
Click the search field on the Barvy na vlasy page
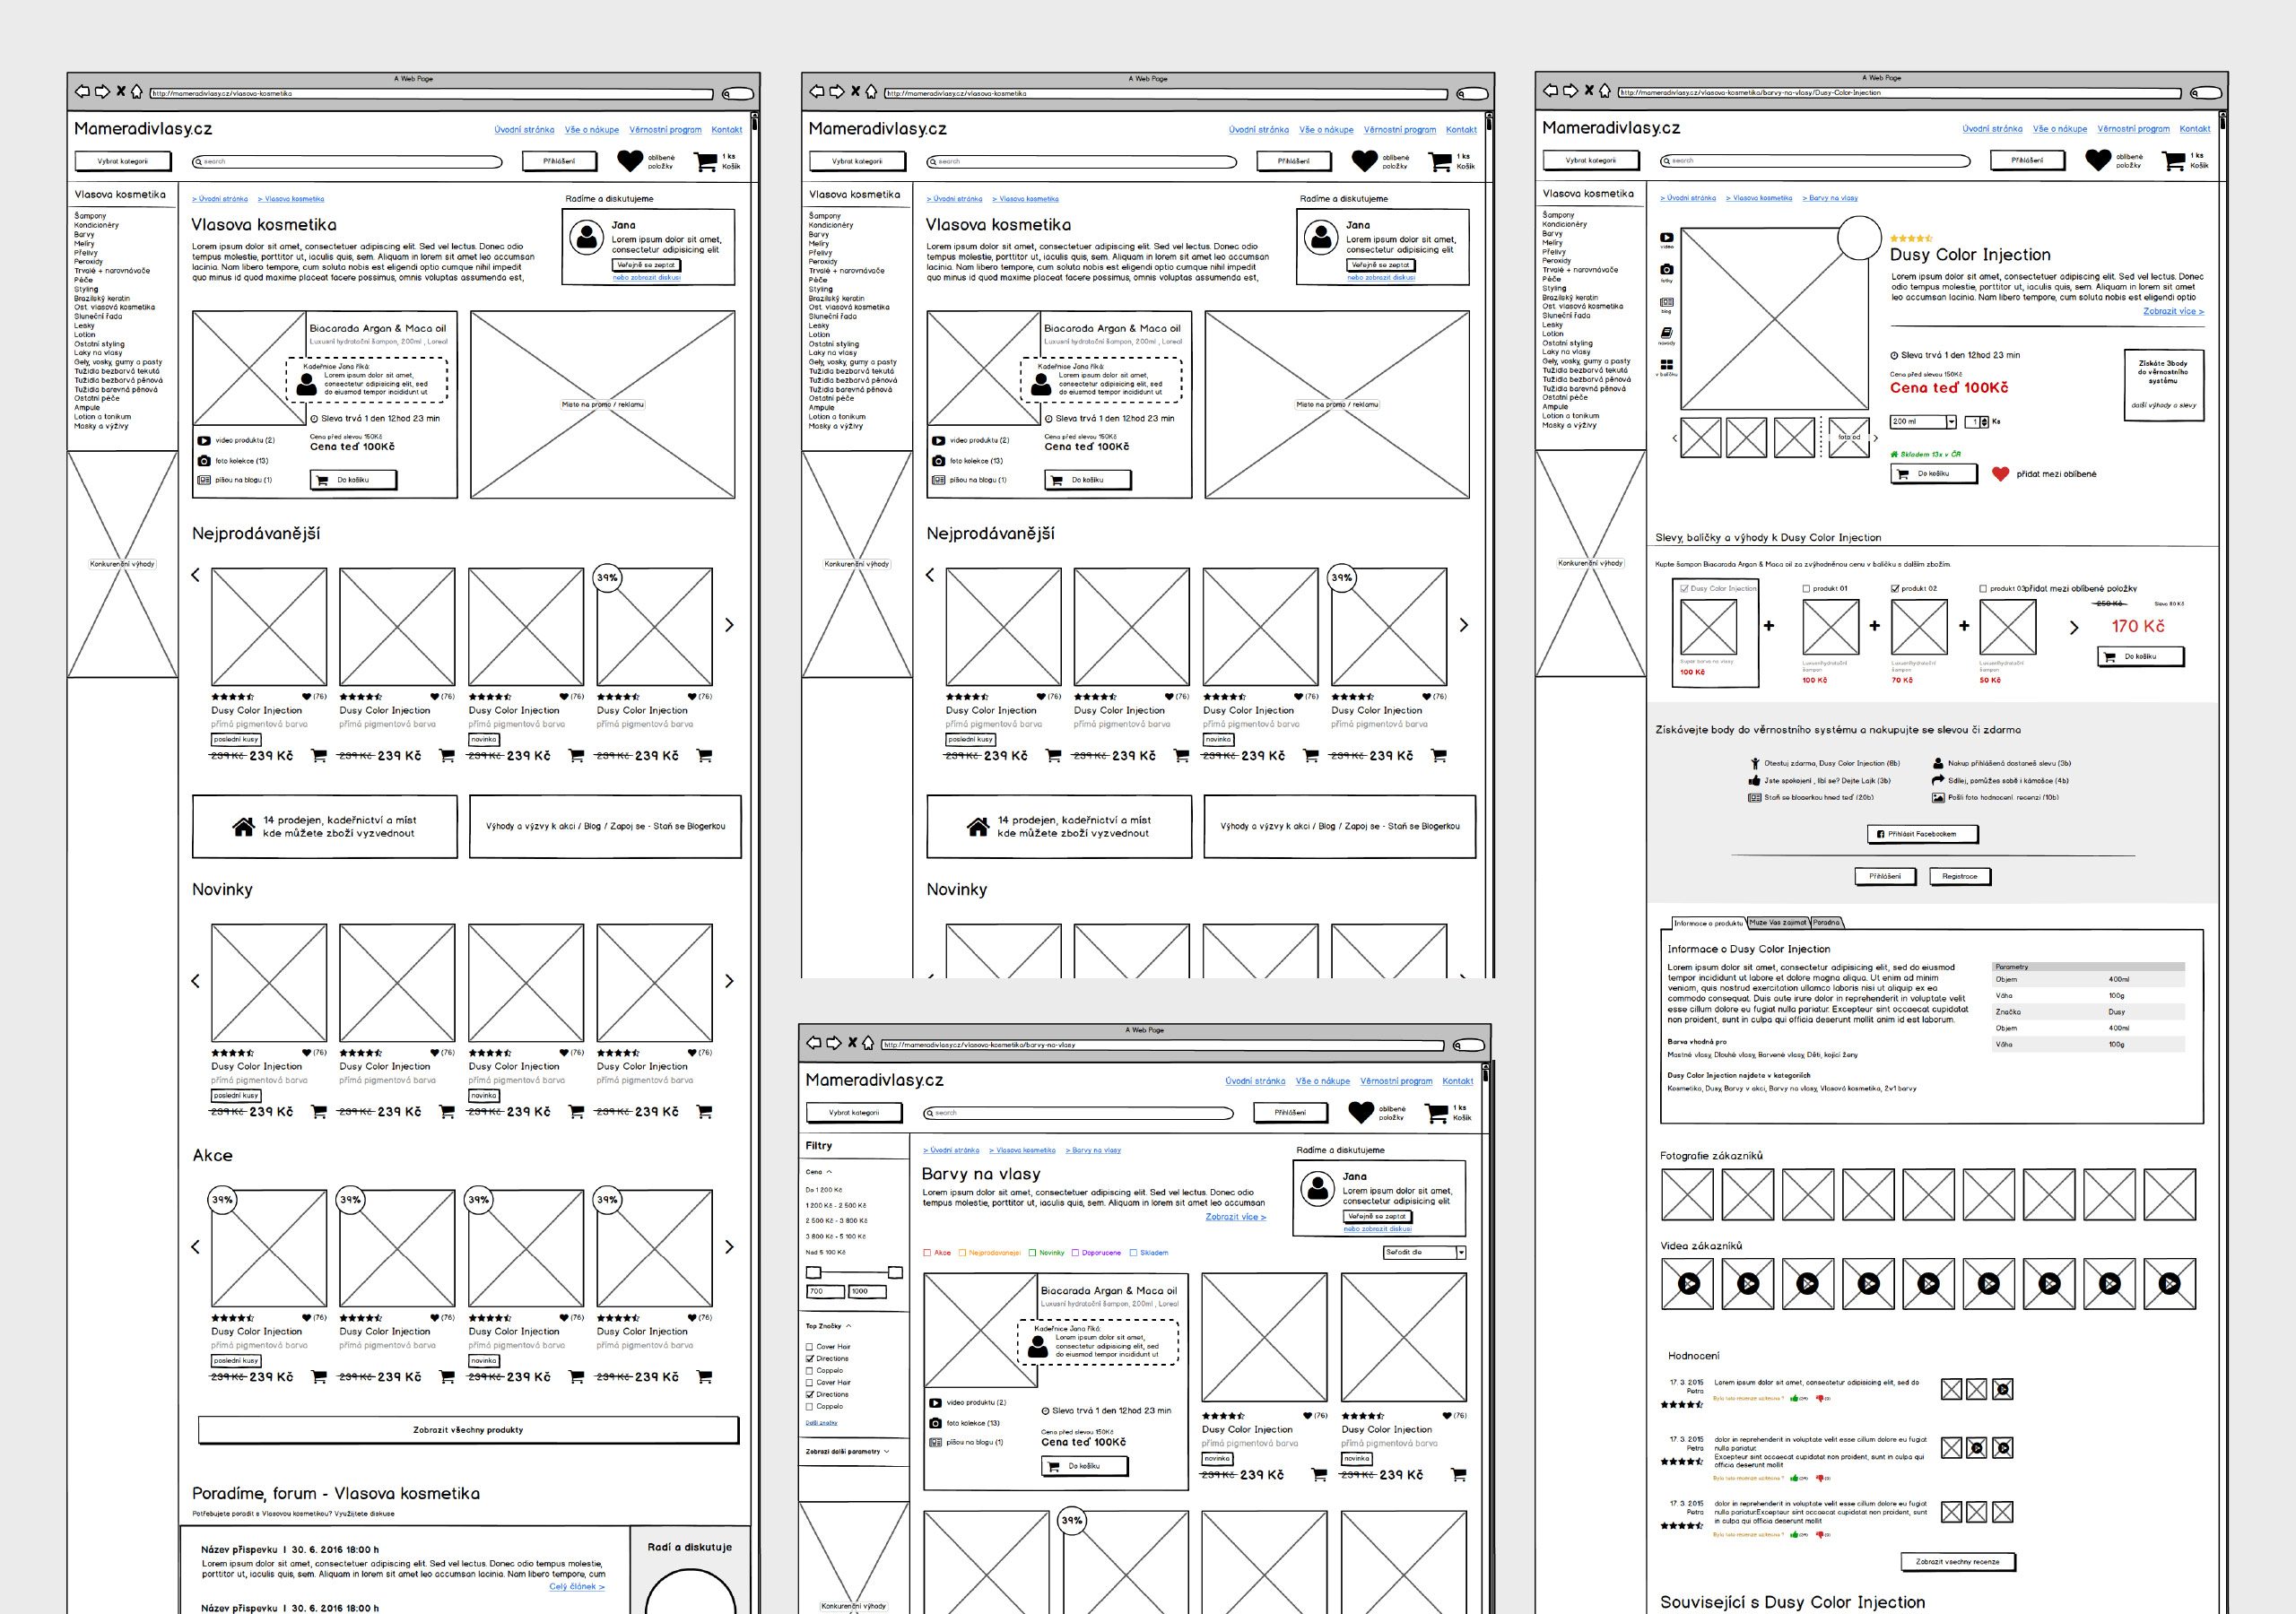tap(1078, 1113)
